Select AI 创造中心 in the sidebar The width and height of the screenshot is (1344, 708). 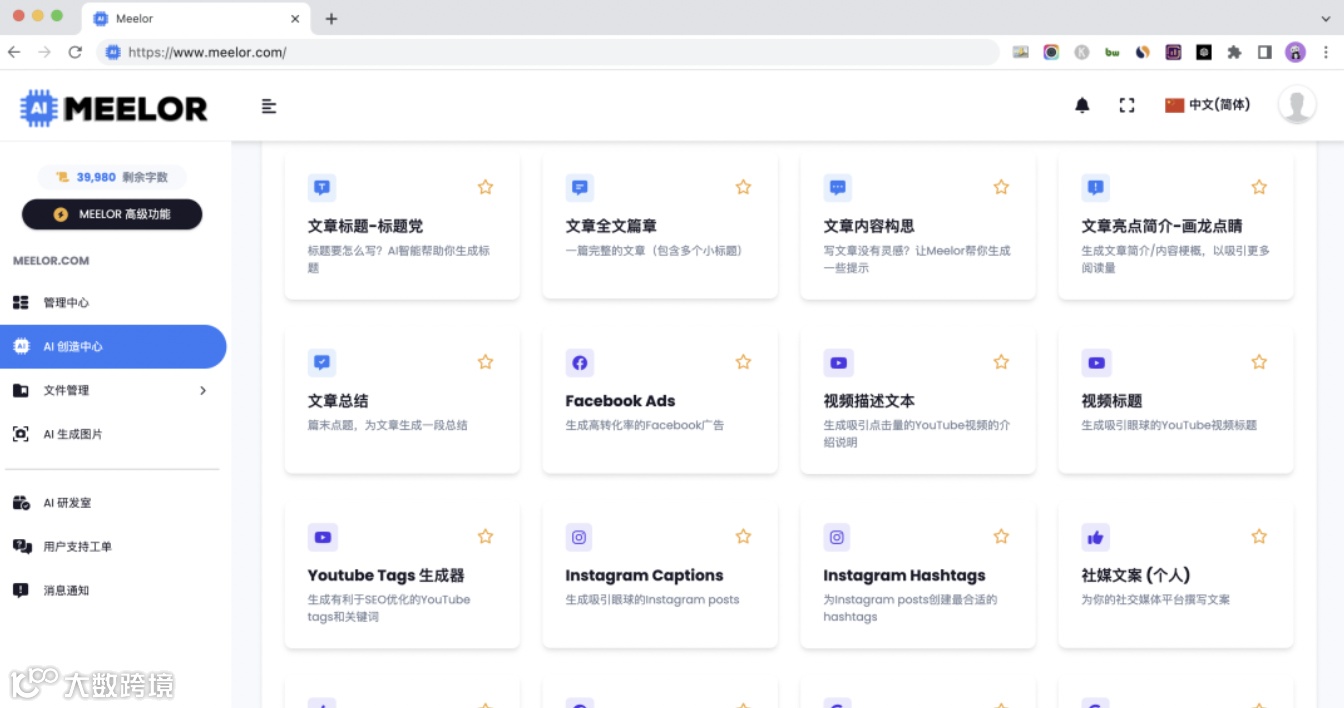[x=113, y=347]
